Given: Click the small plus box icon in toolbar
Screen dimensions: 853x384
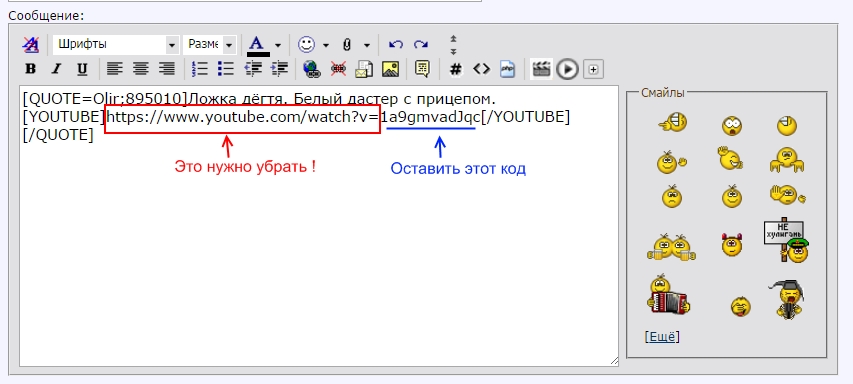Looking at the screenshot, I should pyautogui.click(x=593, y=69).
